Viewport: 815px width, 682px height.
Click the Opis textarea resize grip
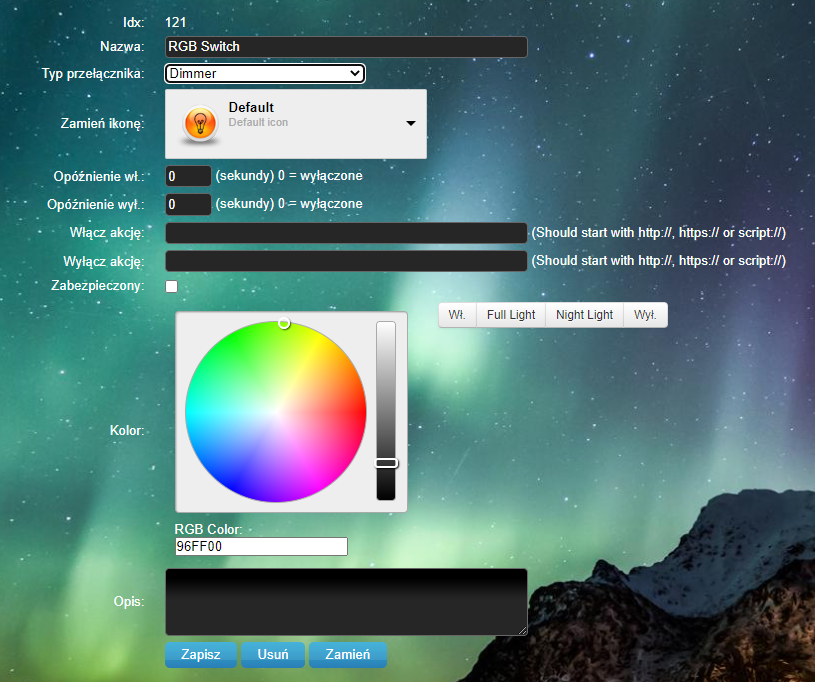pos(522,631)
